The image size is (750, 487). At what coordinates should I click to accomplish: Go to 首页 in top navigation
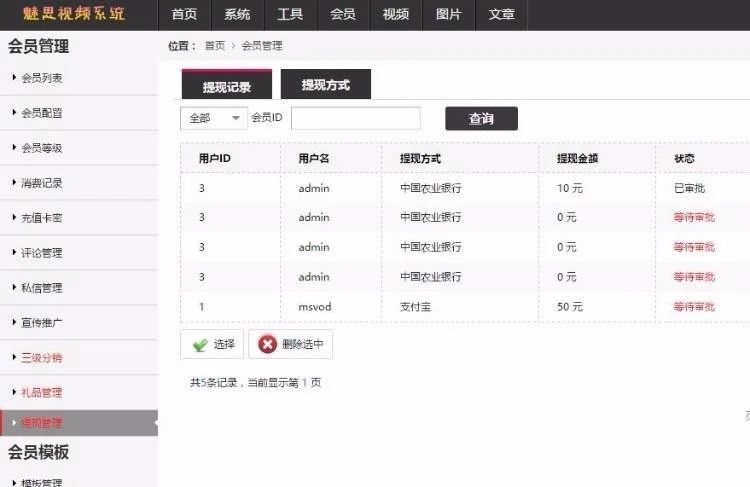point(184,14)
